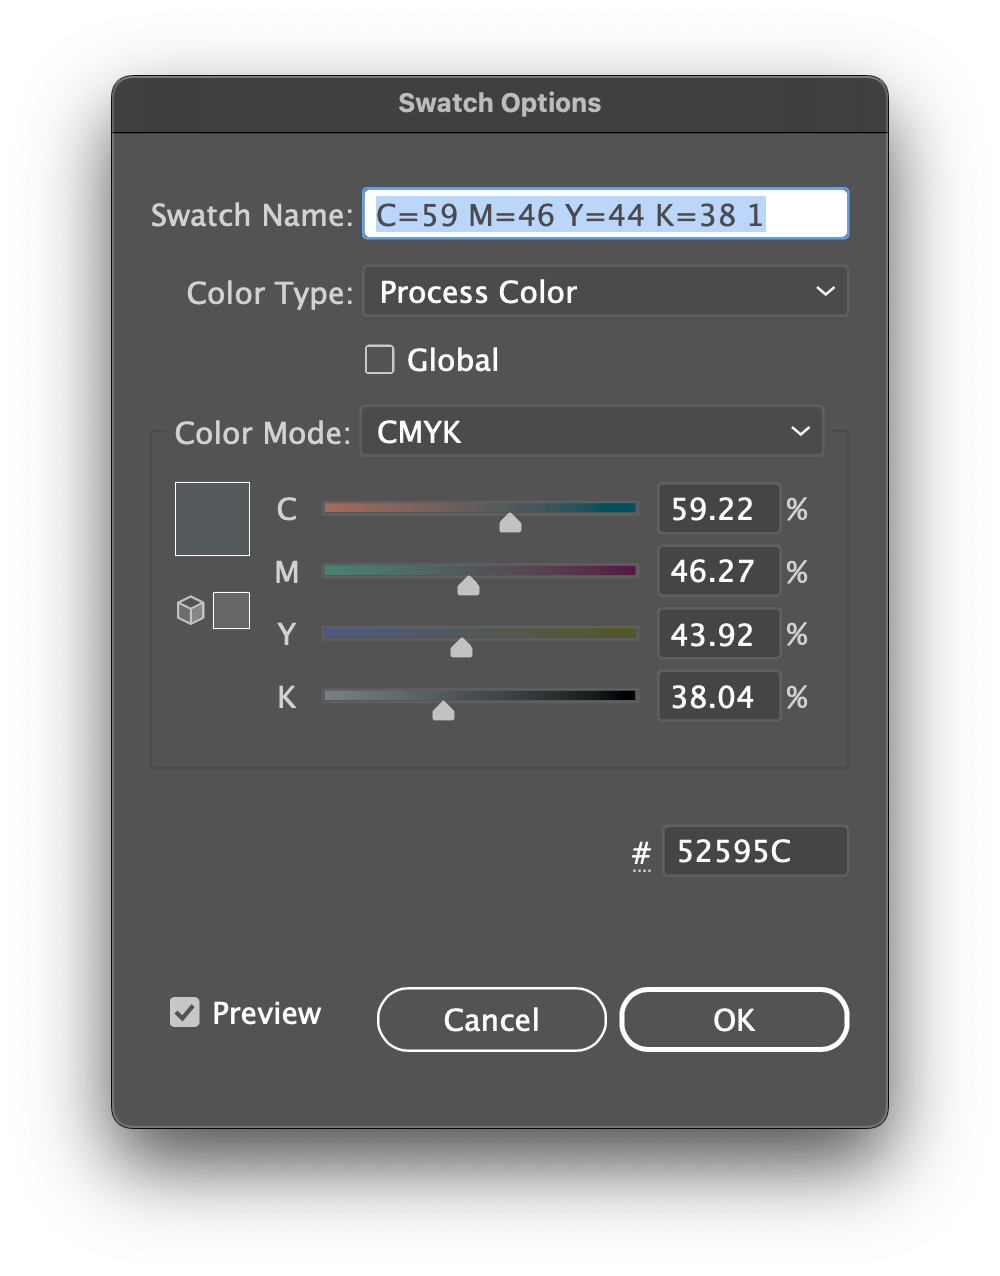
Task: Click the large color preview swatch
Action: pyautogui.click(x=212, y=518)
